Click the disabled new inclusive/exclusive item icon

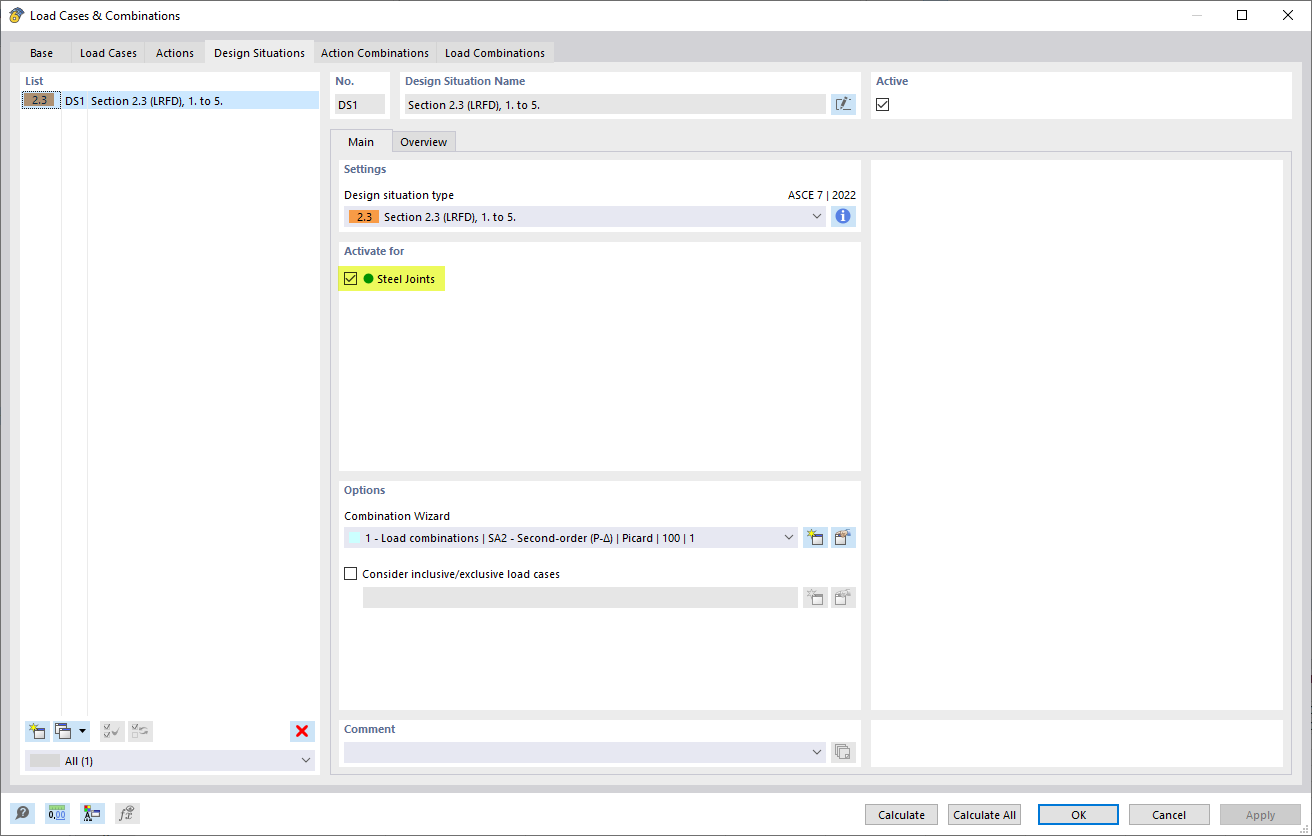click(815, 598)
